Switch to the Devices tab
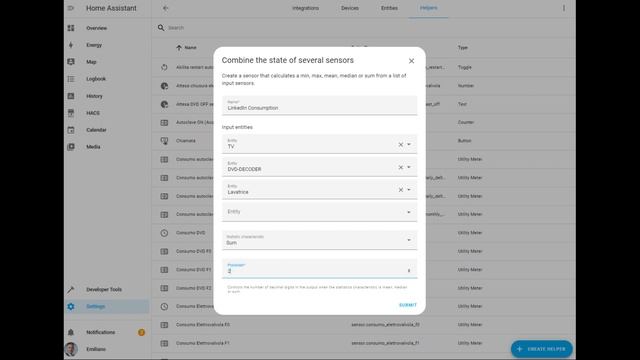Screen dimensions: 640x360 click(350, 8)
